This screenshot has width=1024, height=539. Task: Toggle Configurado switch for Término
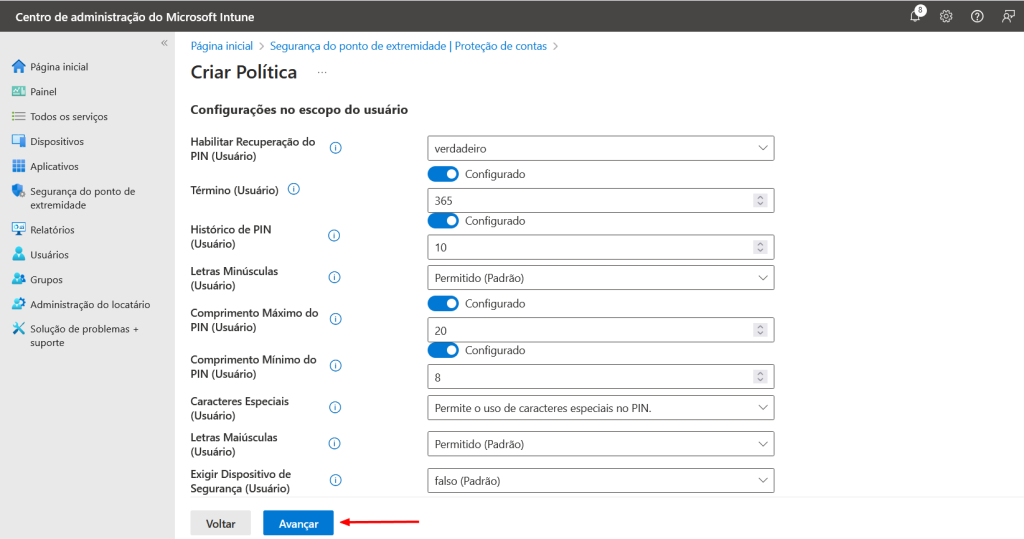[443, 174]
